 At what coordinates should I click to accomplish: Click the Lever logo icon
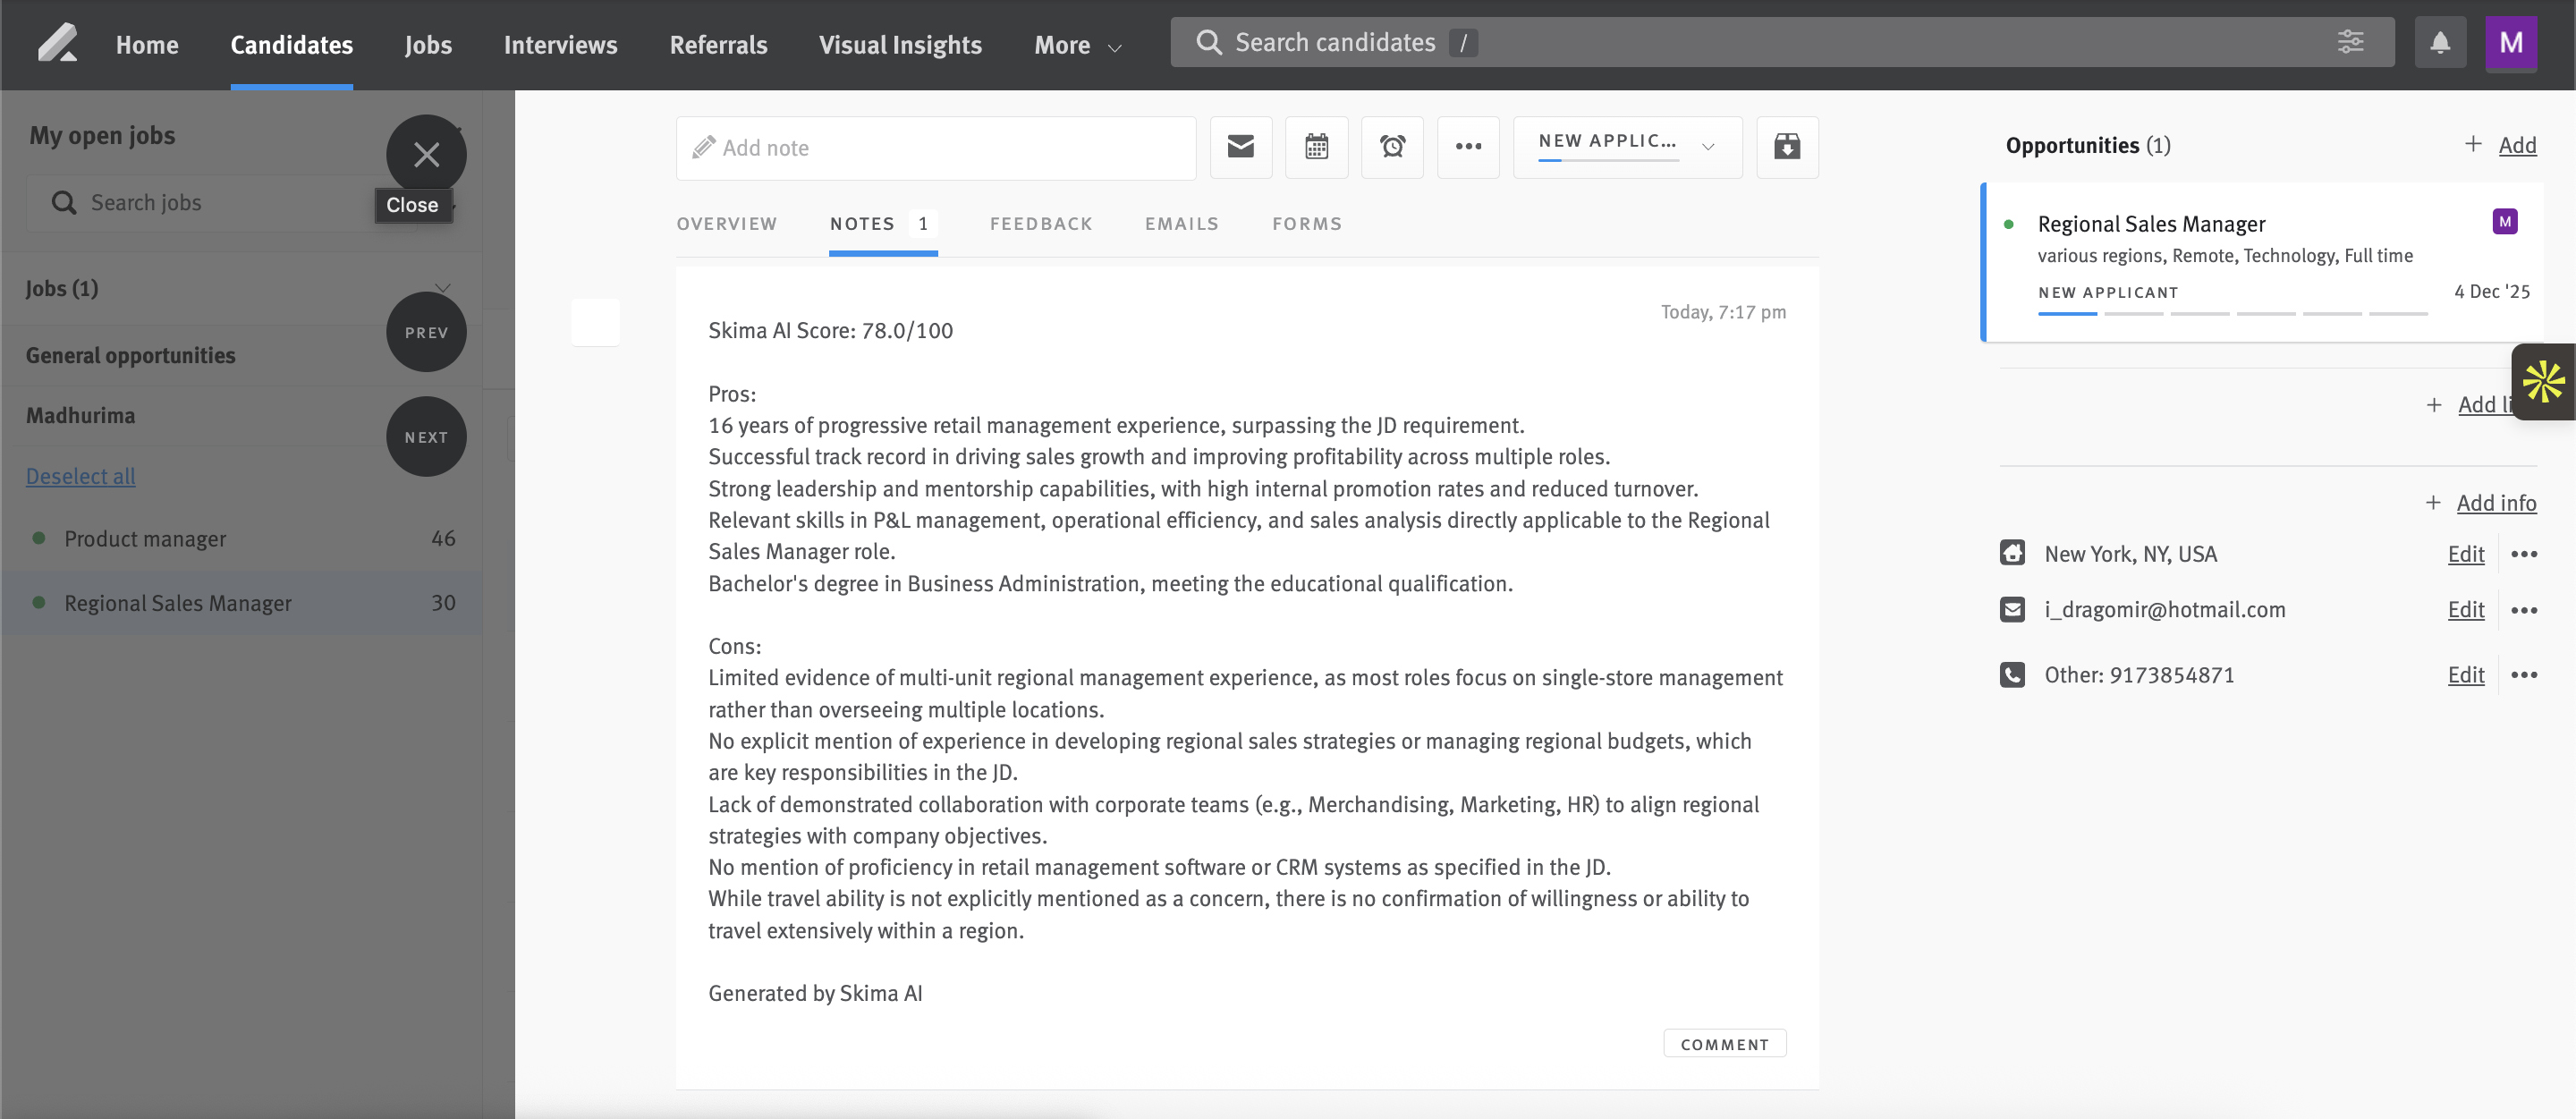click(57, 44)
